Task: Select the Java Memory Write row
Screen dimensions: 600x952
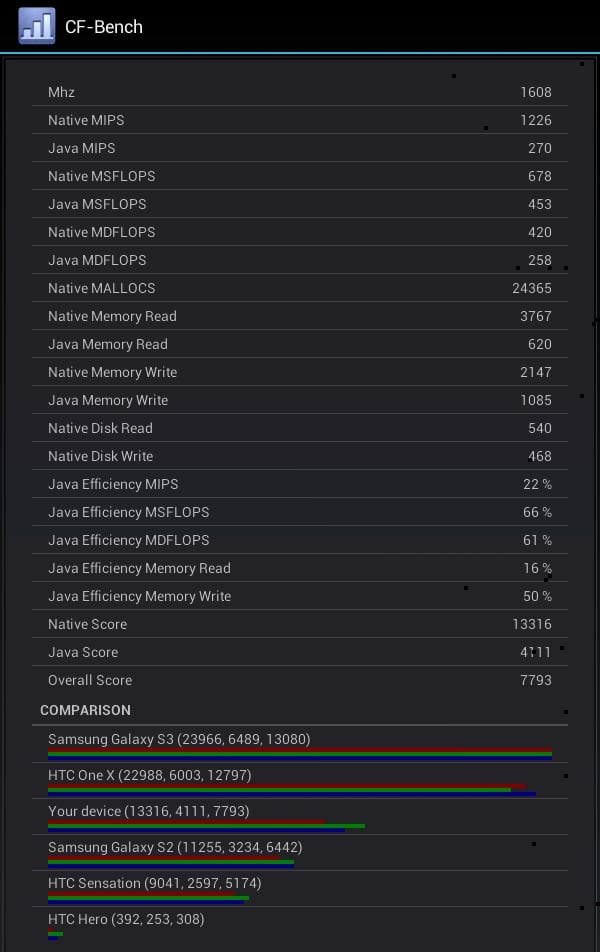Action: (300, 400)
